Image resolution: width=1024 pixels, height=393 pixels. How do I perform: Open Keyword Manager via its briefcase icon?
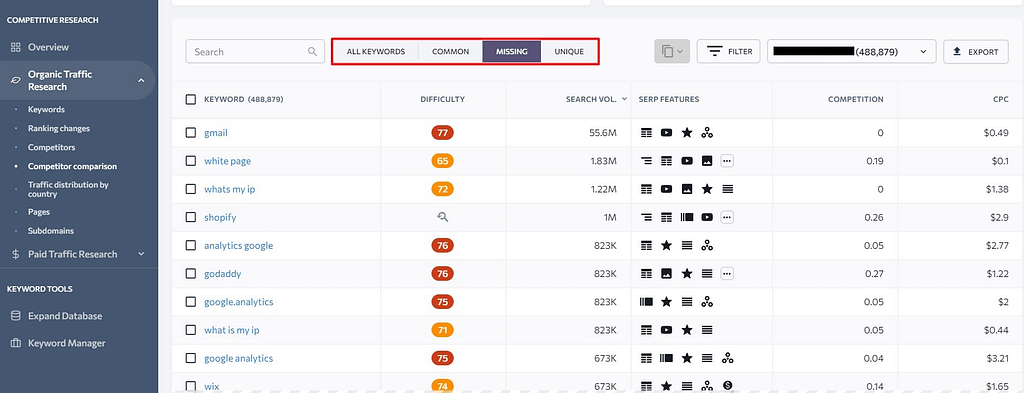coord(16,343)
